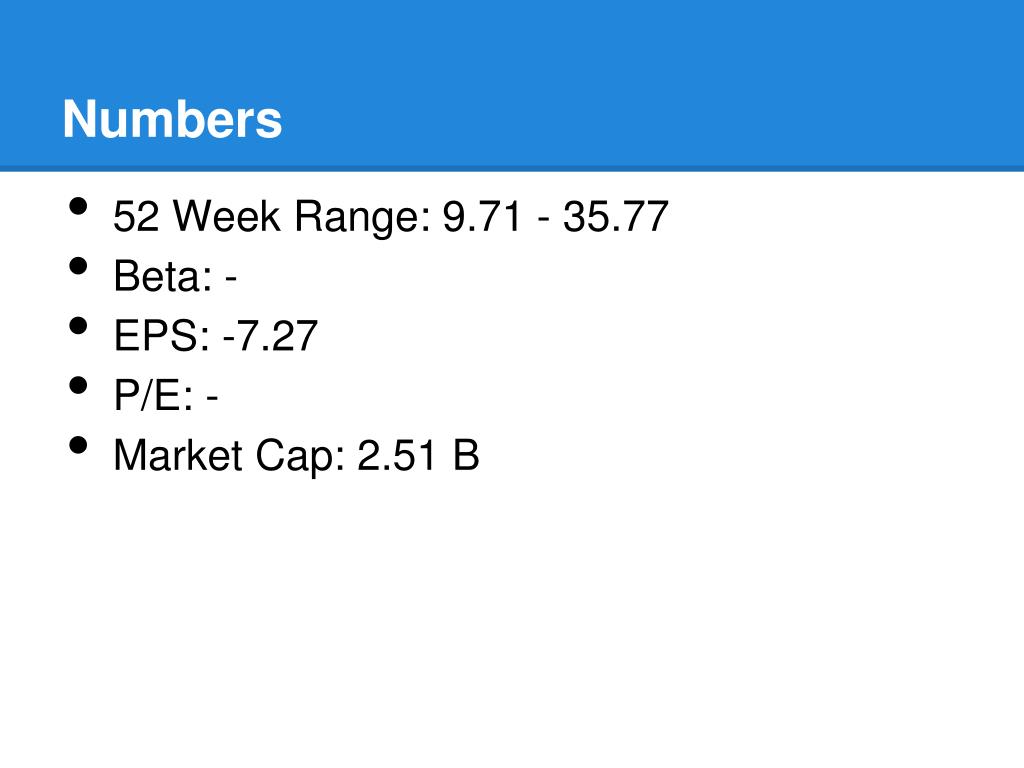Click the 2.51 B market cap value

point(418,456)
